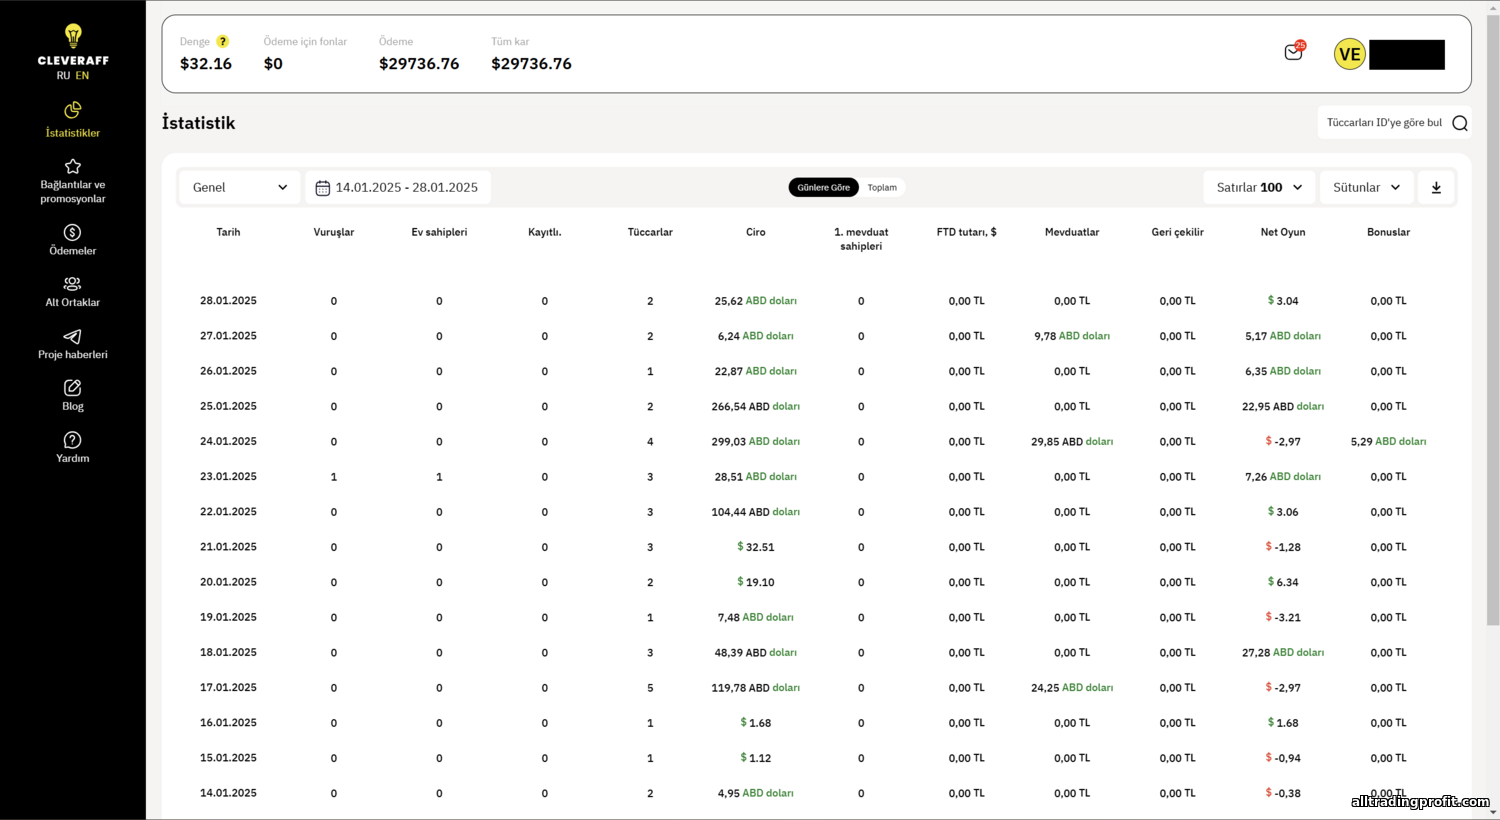The image size is (1500, 820).
Task: Open the Blog edit icon
Action: 72,388
